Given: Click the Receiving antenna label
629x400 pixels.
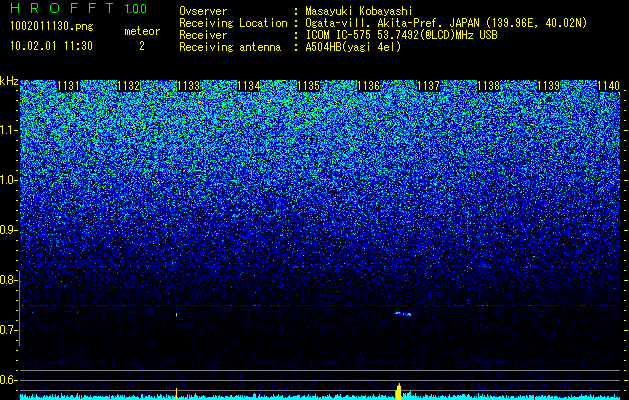Looking at the screenshot, I should [x=230, y=47].
